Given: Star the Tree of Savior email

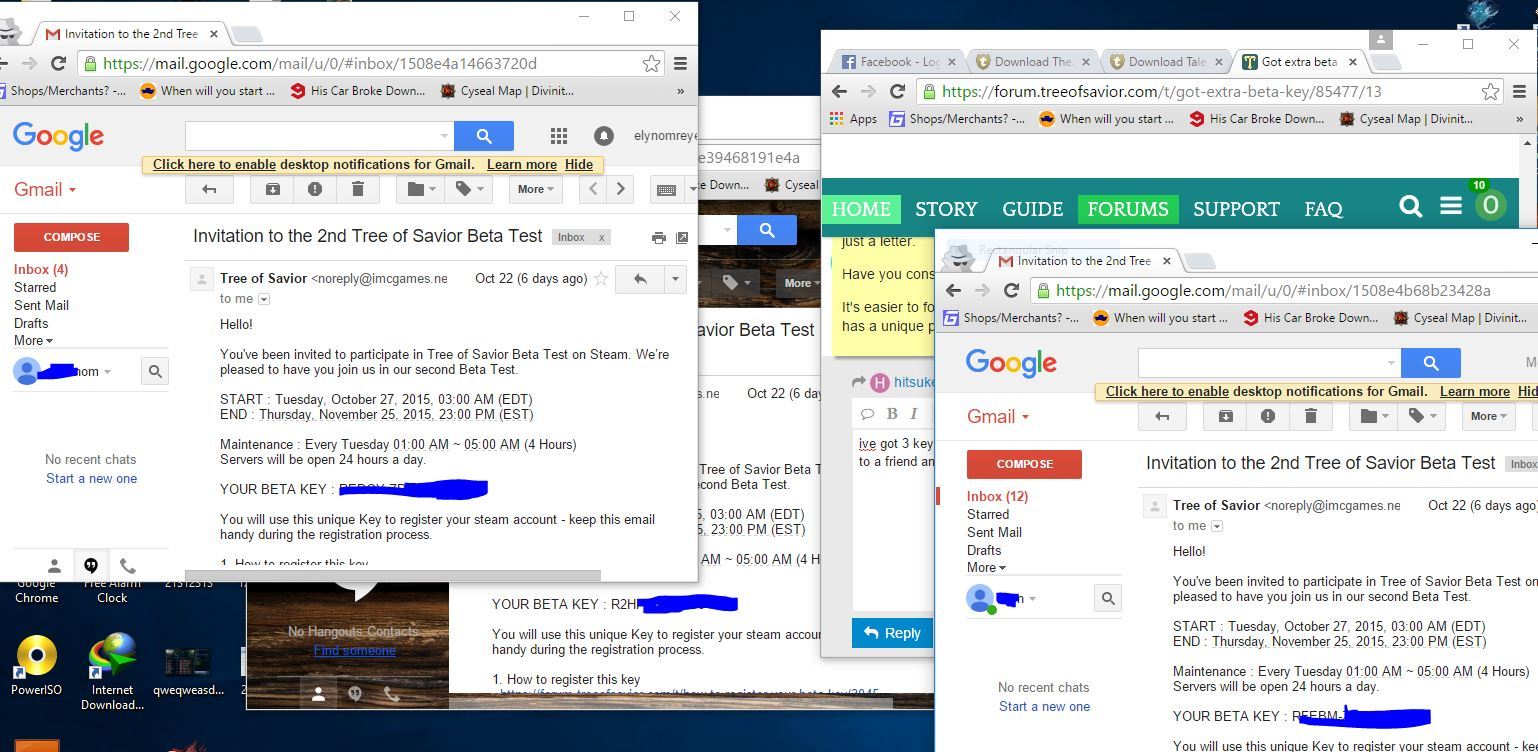Looking at the screenshot, I should [601, 279].
